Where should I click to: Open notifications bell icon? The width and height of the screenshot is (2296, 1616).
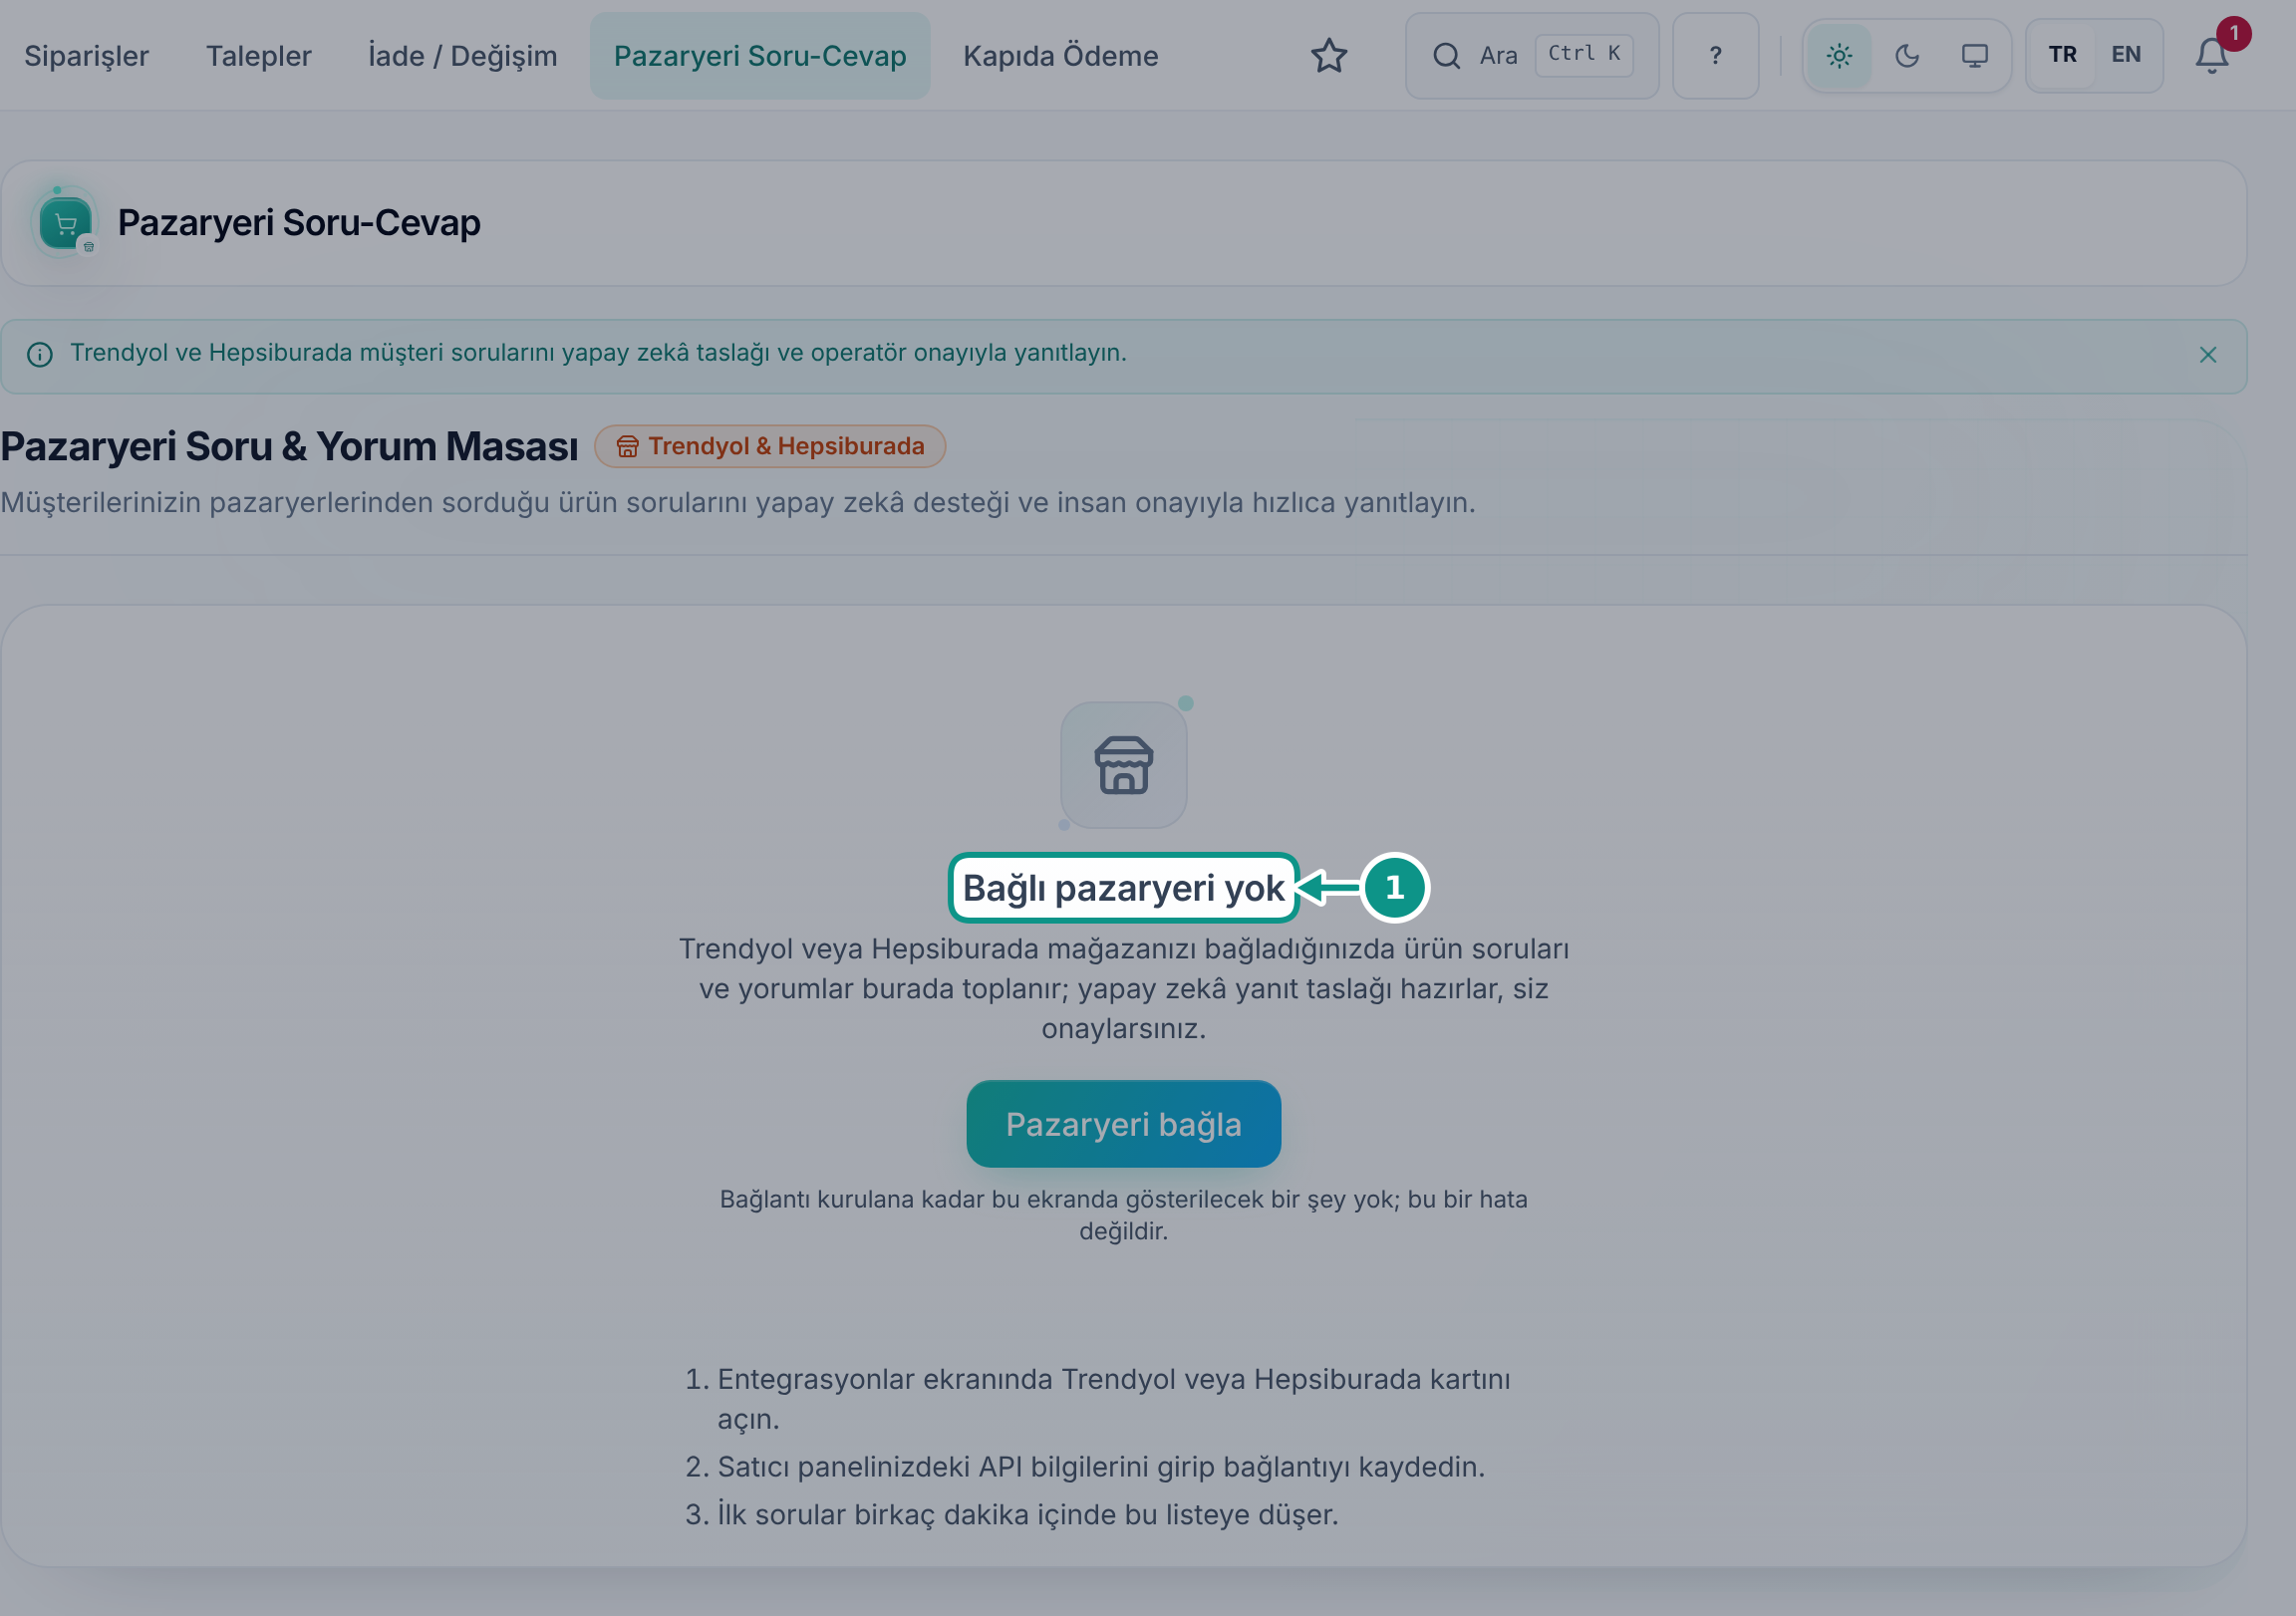pos(2211,56)
